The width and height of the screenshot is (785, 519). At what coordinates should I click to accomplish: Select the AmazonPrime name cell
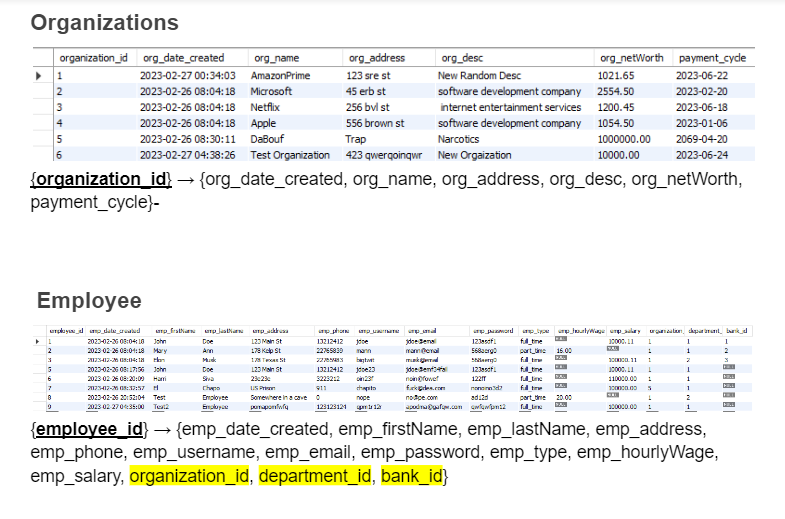[280, 76]
